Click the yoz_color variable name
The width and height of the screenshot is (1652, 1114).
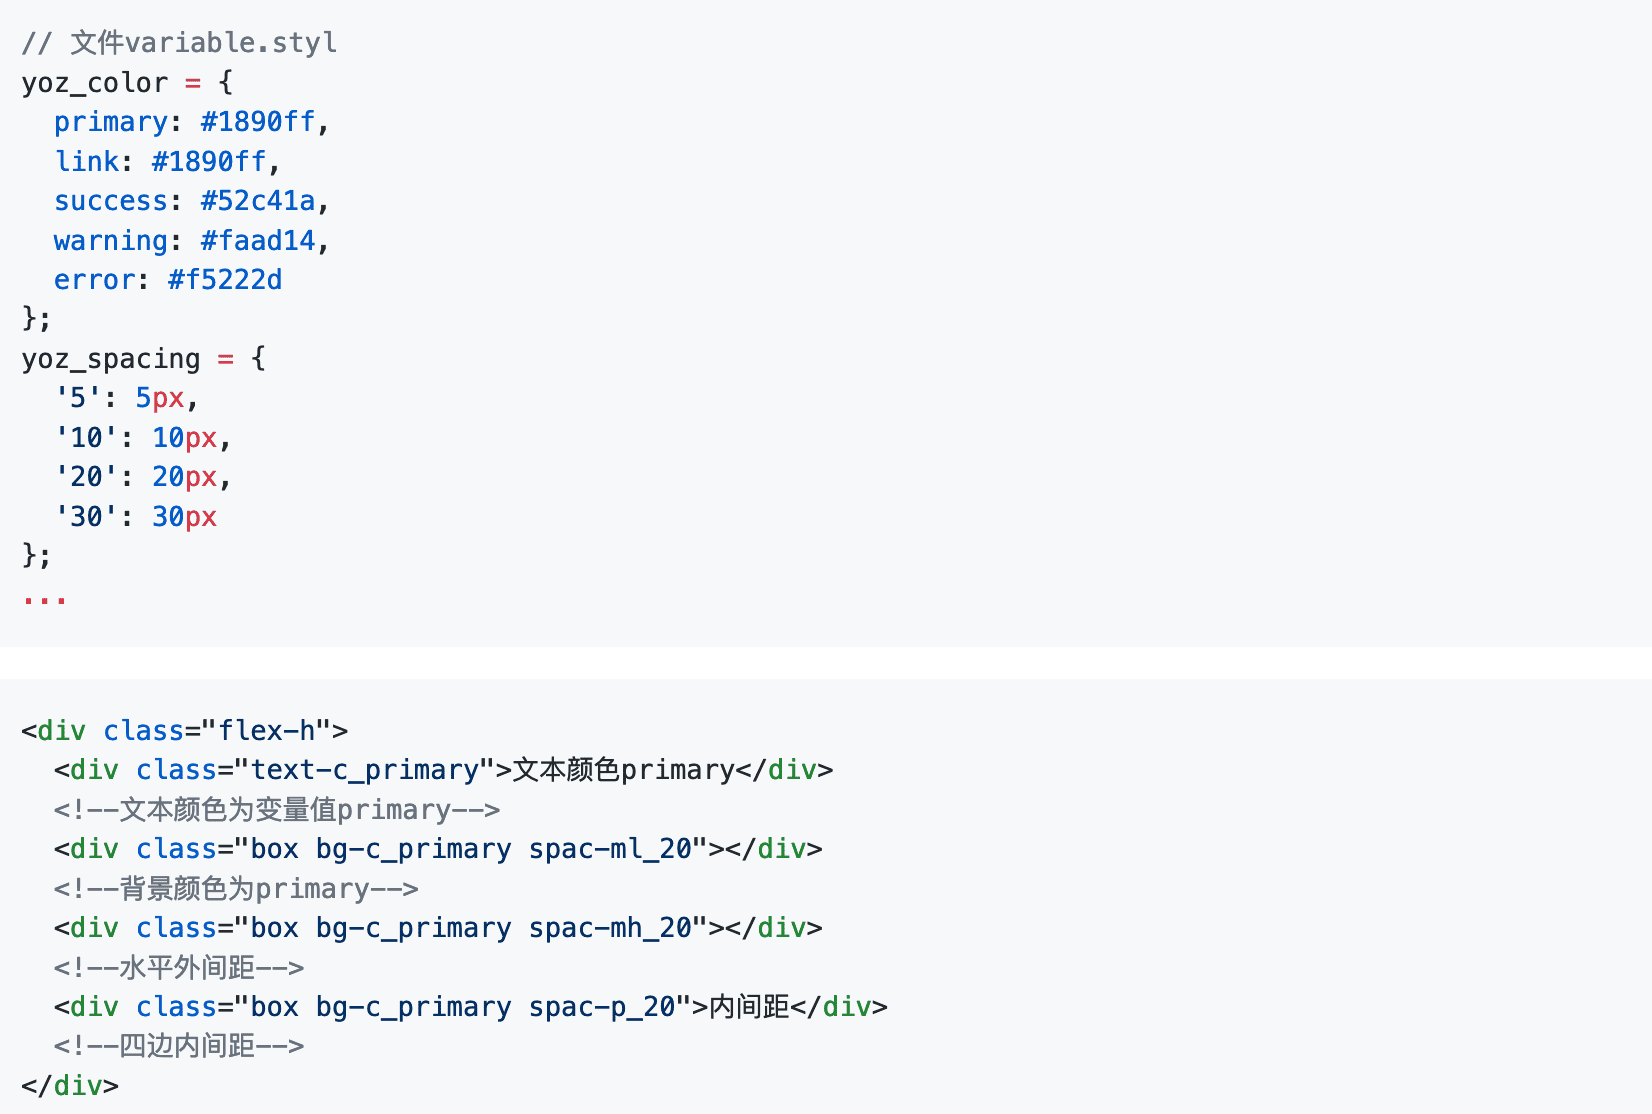pos(95,83)
